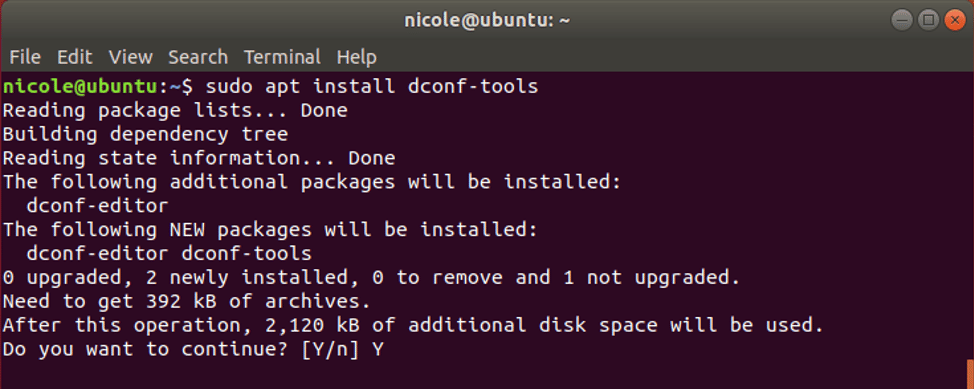Minimize the terminal window
Screen dimensions: 974x389
tap(901, 21)
